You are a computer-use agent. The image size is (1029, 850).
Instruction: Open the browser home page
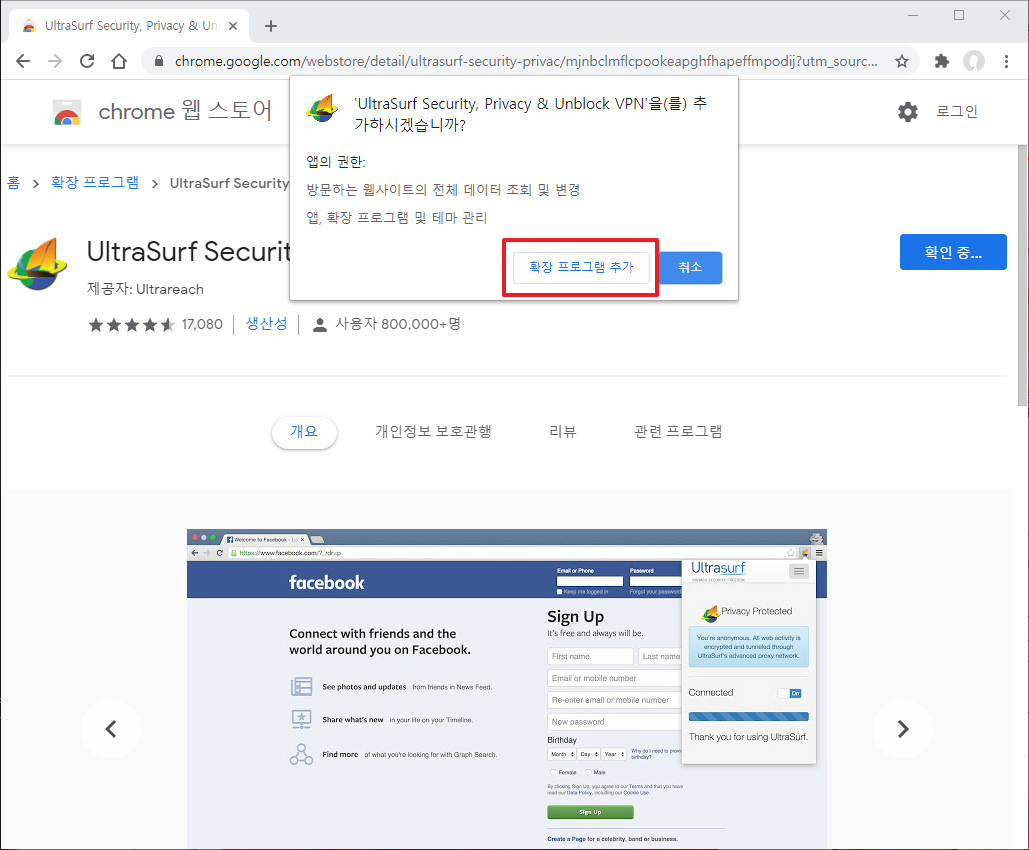(119, 61)
